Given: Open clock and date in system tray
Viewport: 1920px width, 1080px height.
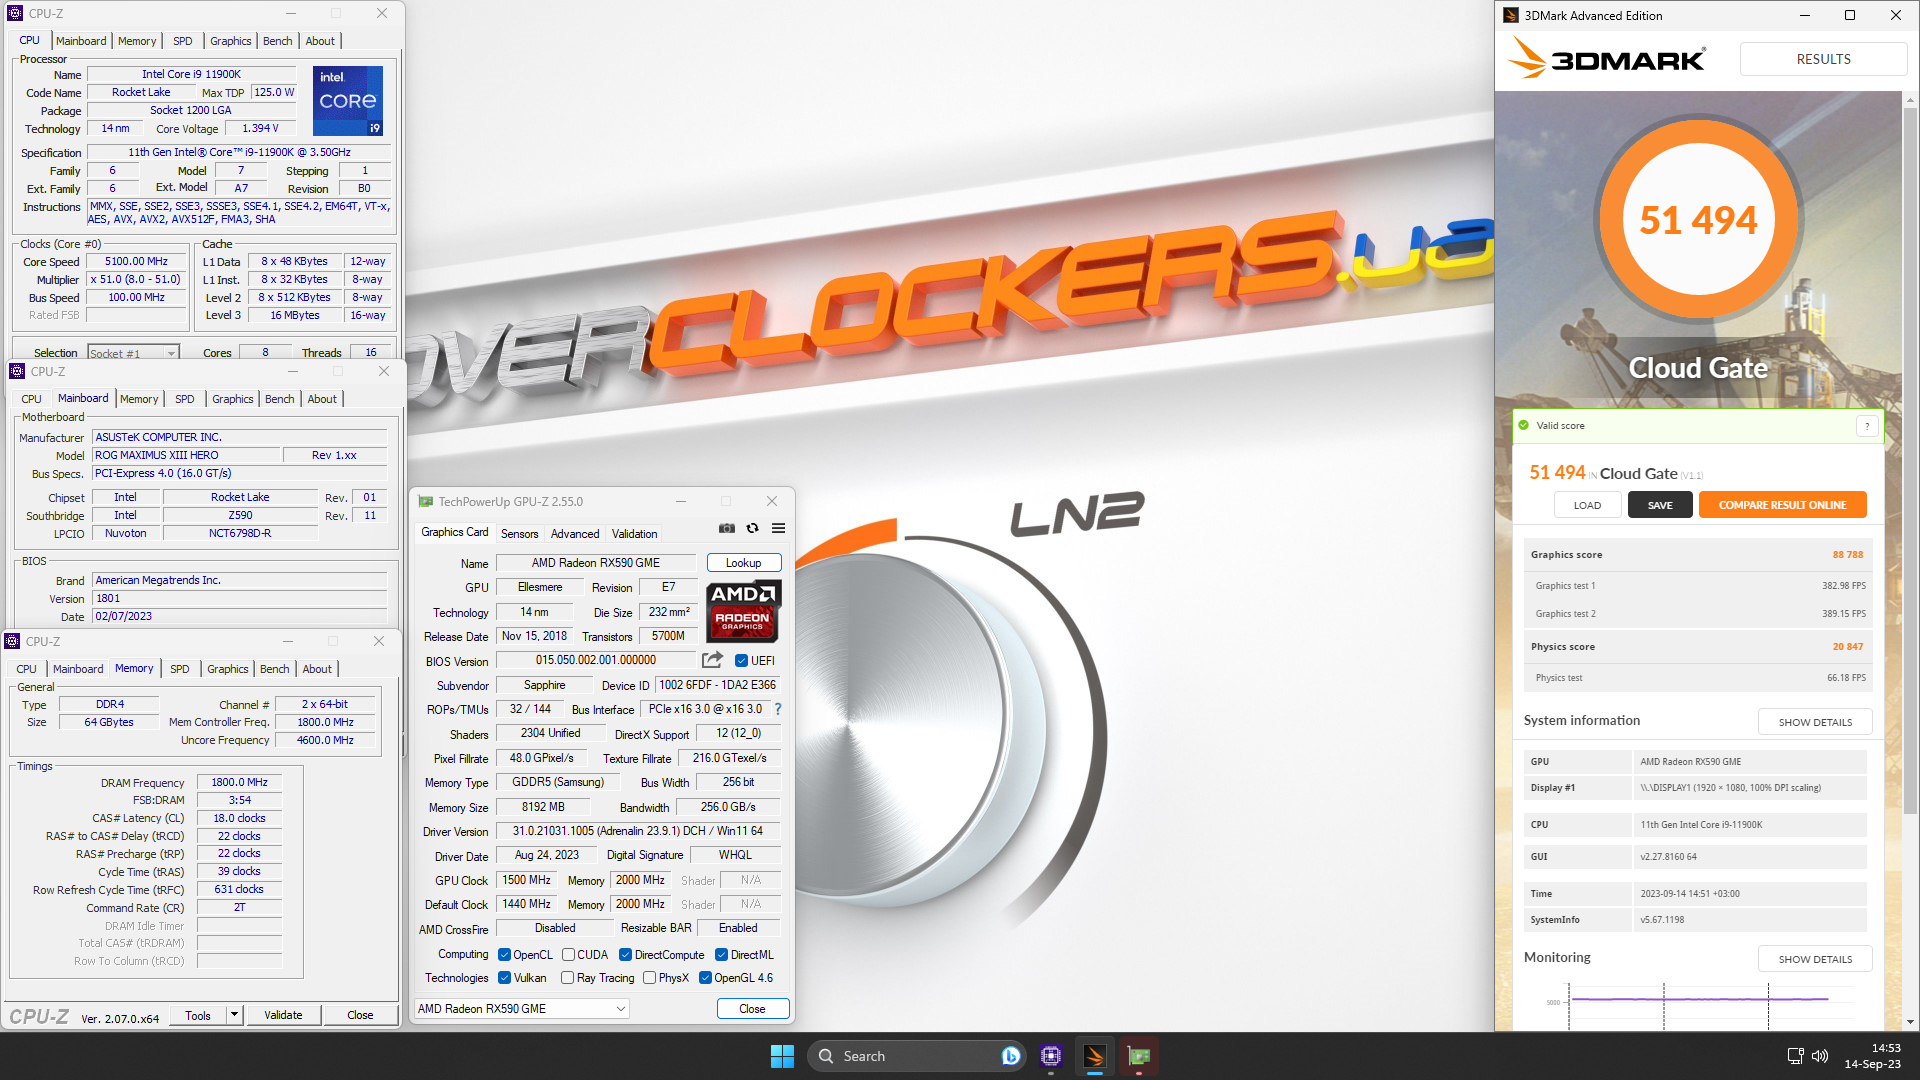Looking at the screenshot, I should [x=1872, y=1056].
